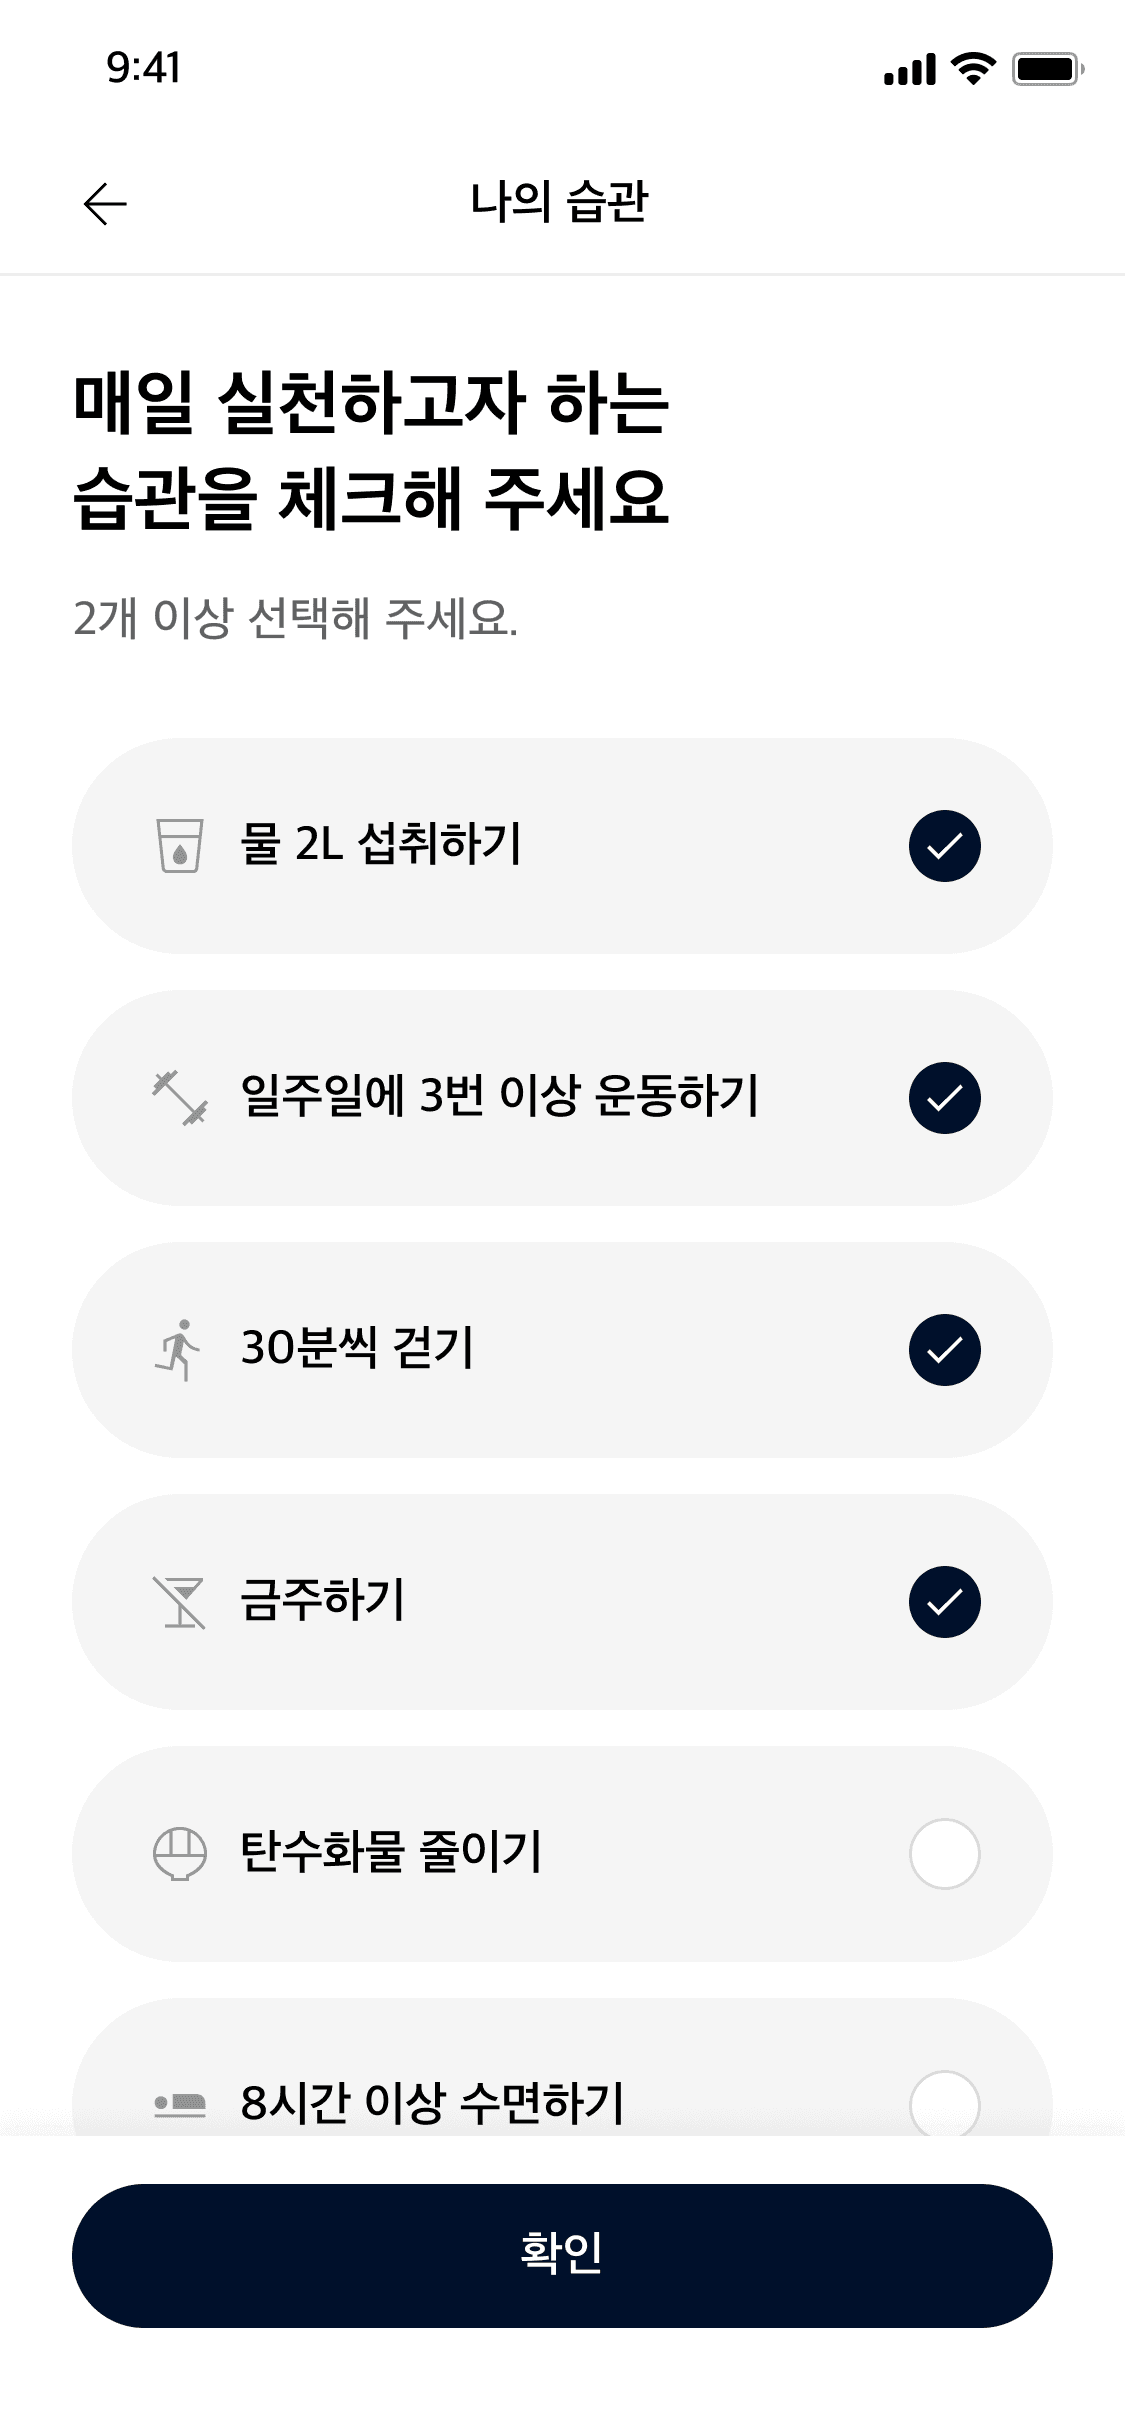Check the 탄수화물 줄이기 circle
Screen dimensions: 1125x2436
[x=944, y=1854]
